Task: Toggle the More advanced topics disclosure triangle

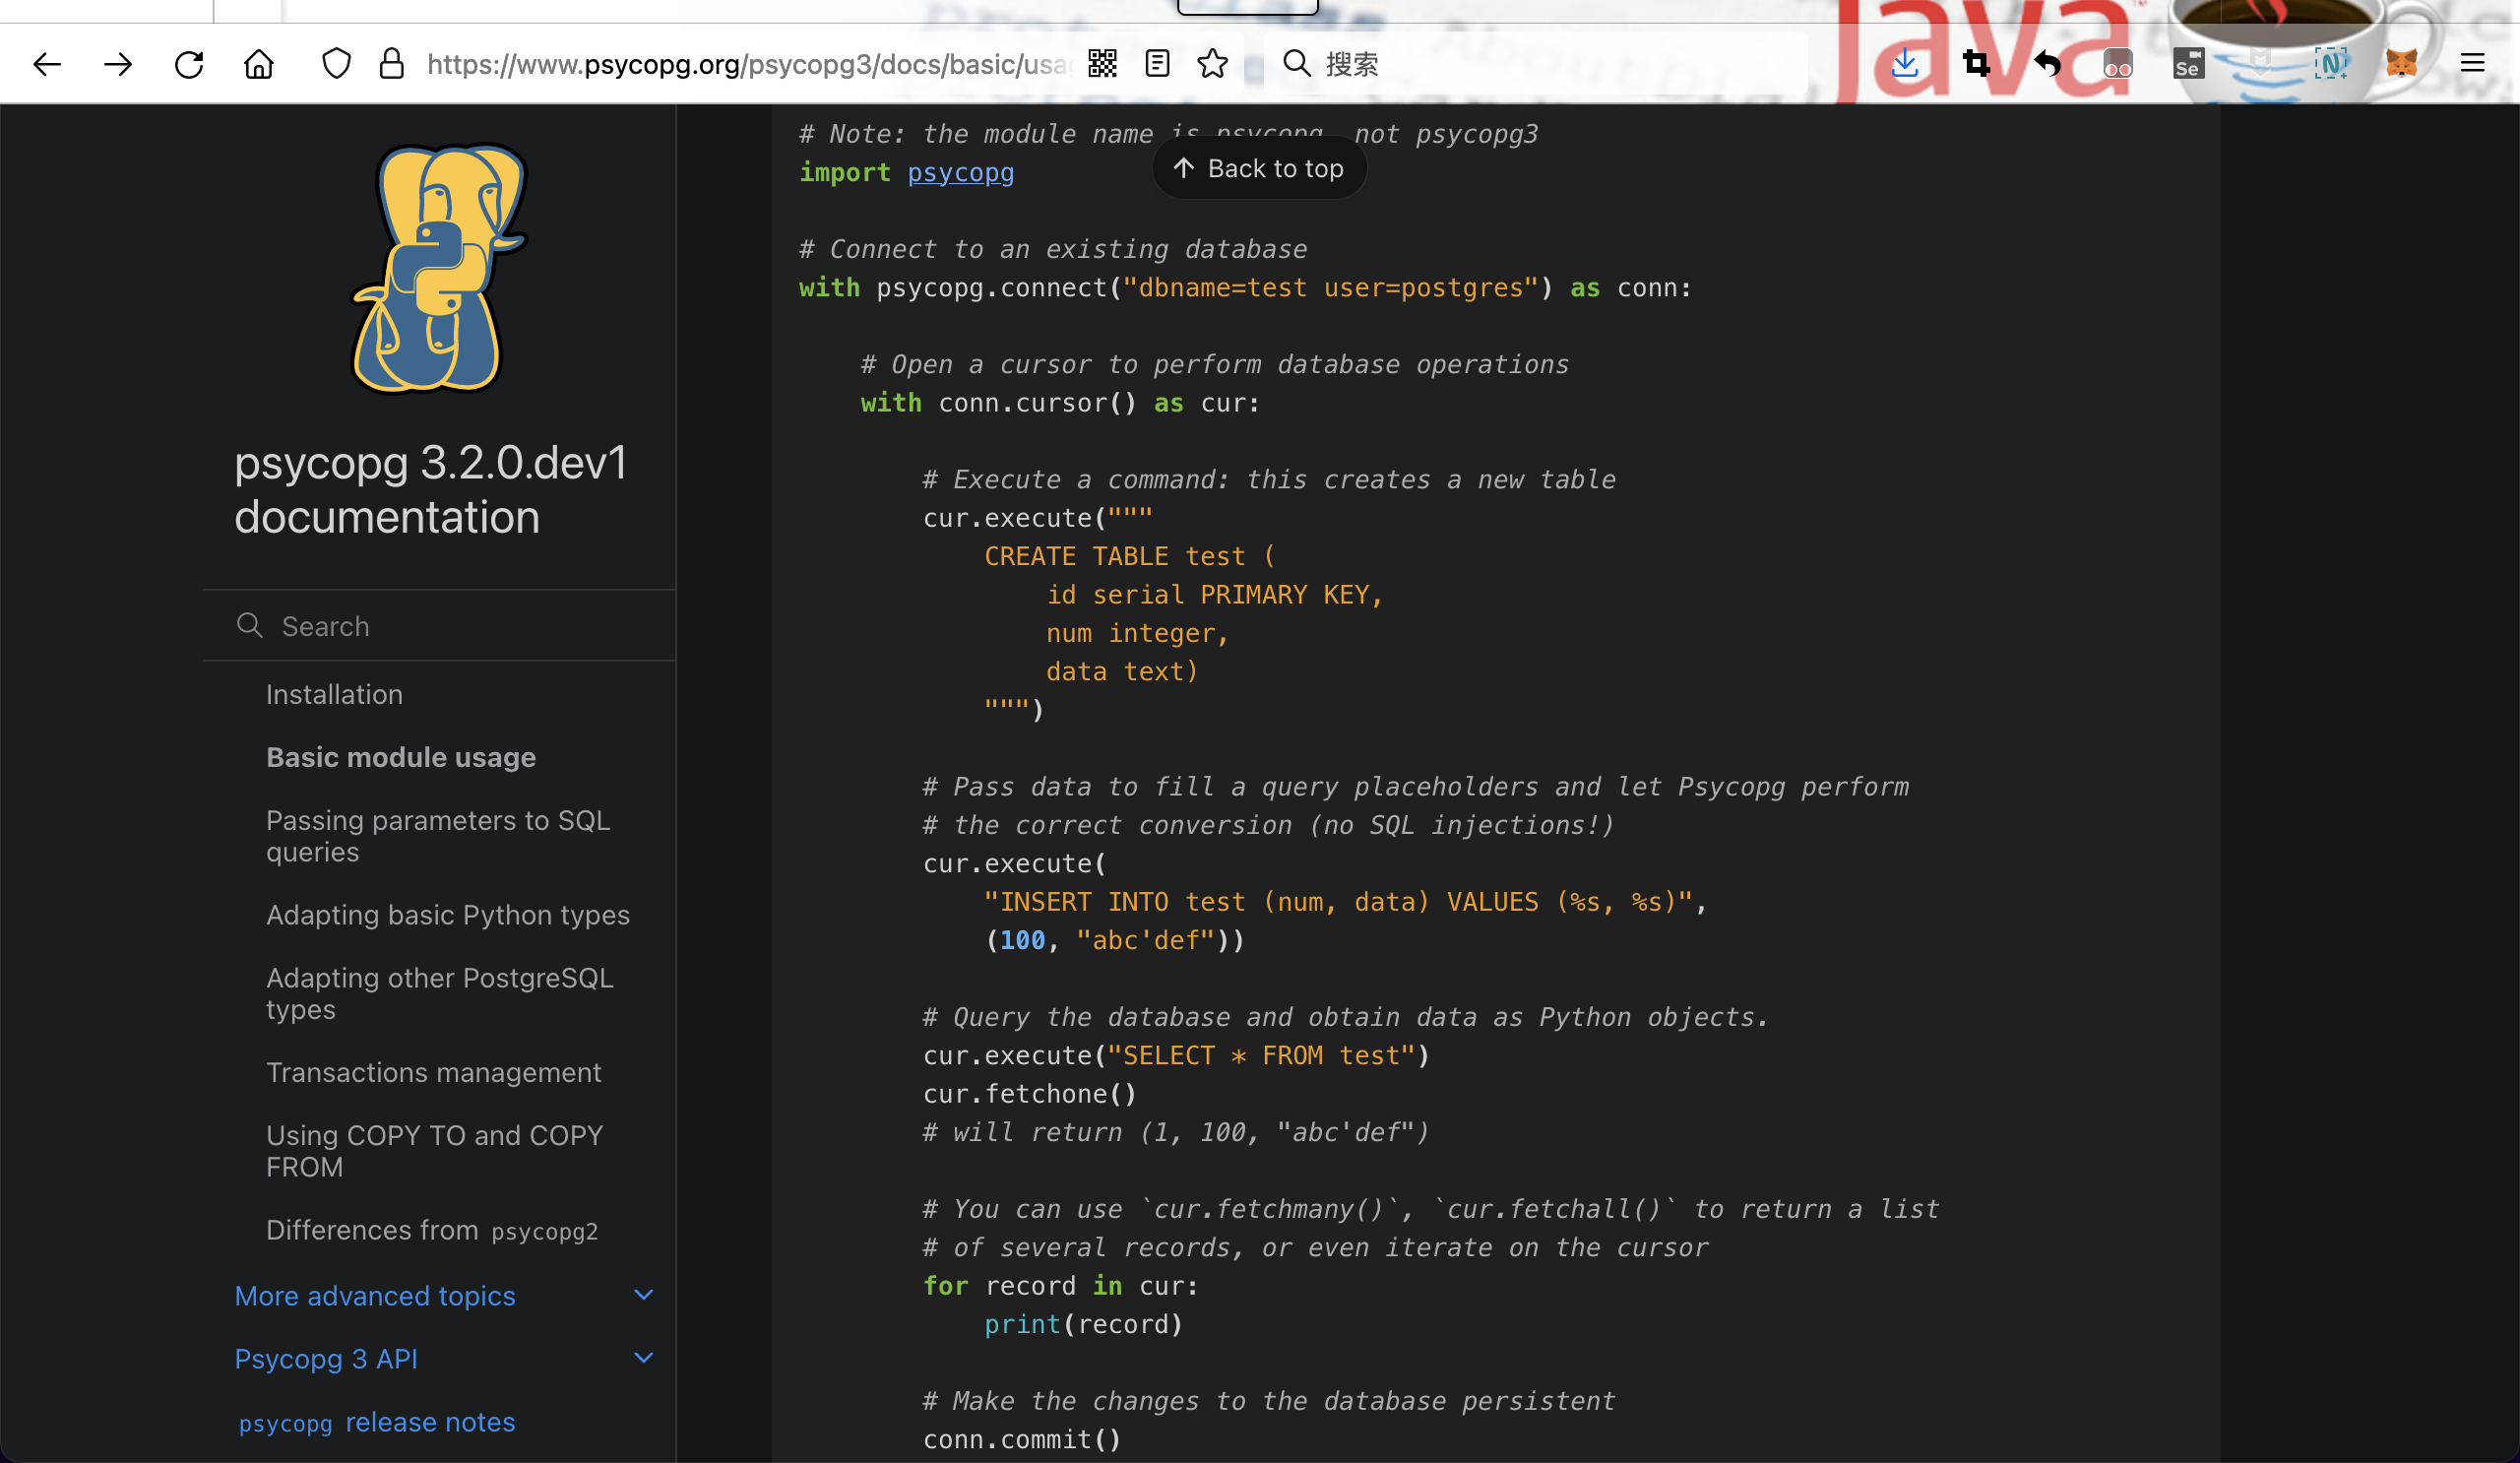Action: [646, 1294]
